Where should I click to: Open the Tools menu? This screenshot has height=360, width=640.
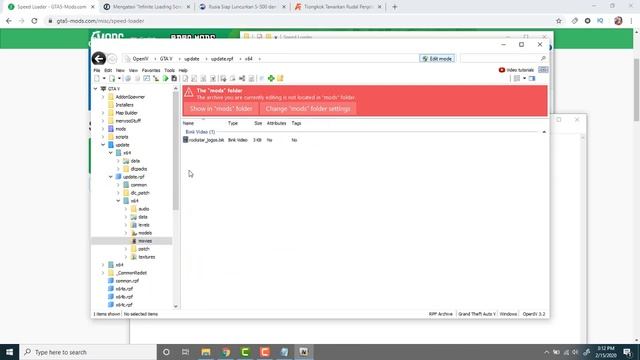point(169,71)
